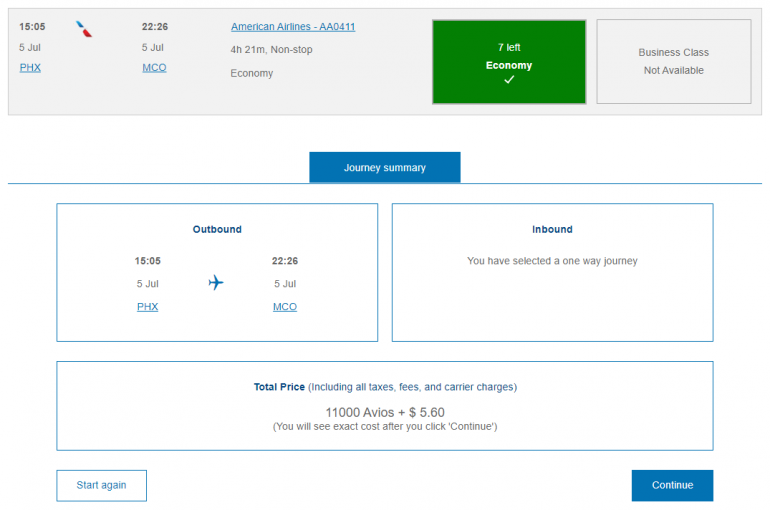Viewport: 770px width, 510px height.
Task: Click the white checkmark in Economy box
Action: [509, 80]
